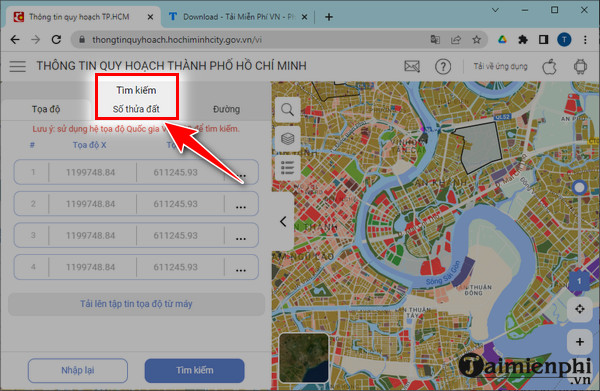Select the Tọa độ search tab

(46, 109)
